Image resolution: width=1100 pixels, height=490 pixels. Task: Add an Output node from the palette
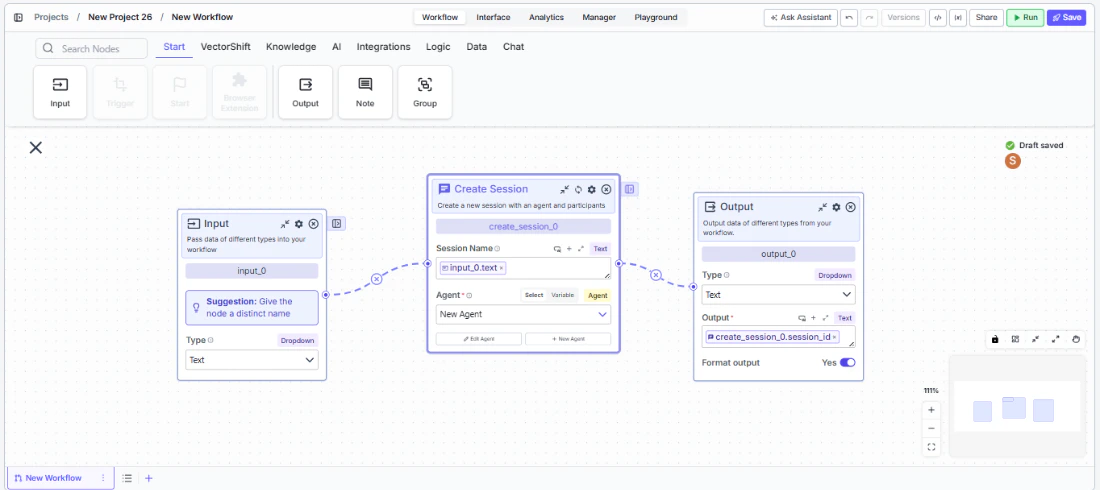pos(305,92)
